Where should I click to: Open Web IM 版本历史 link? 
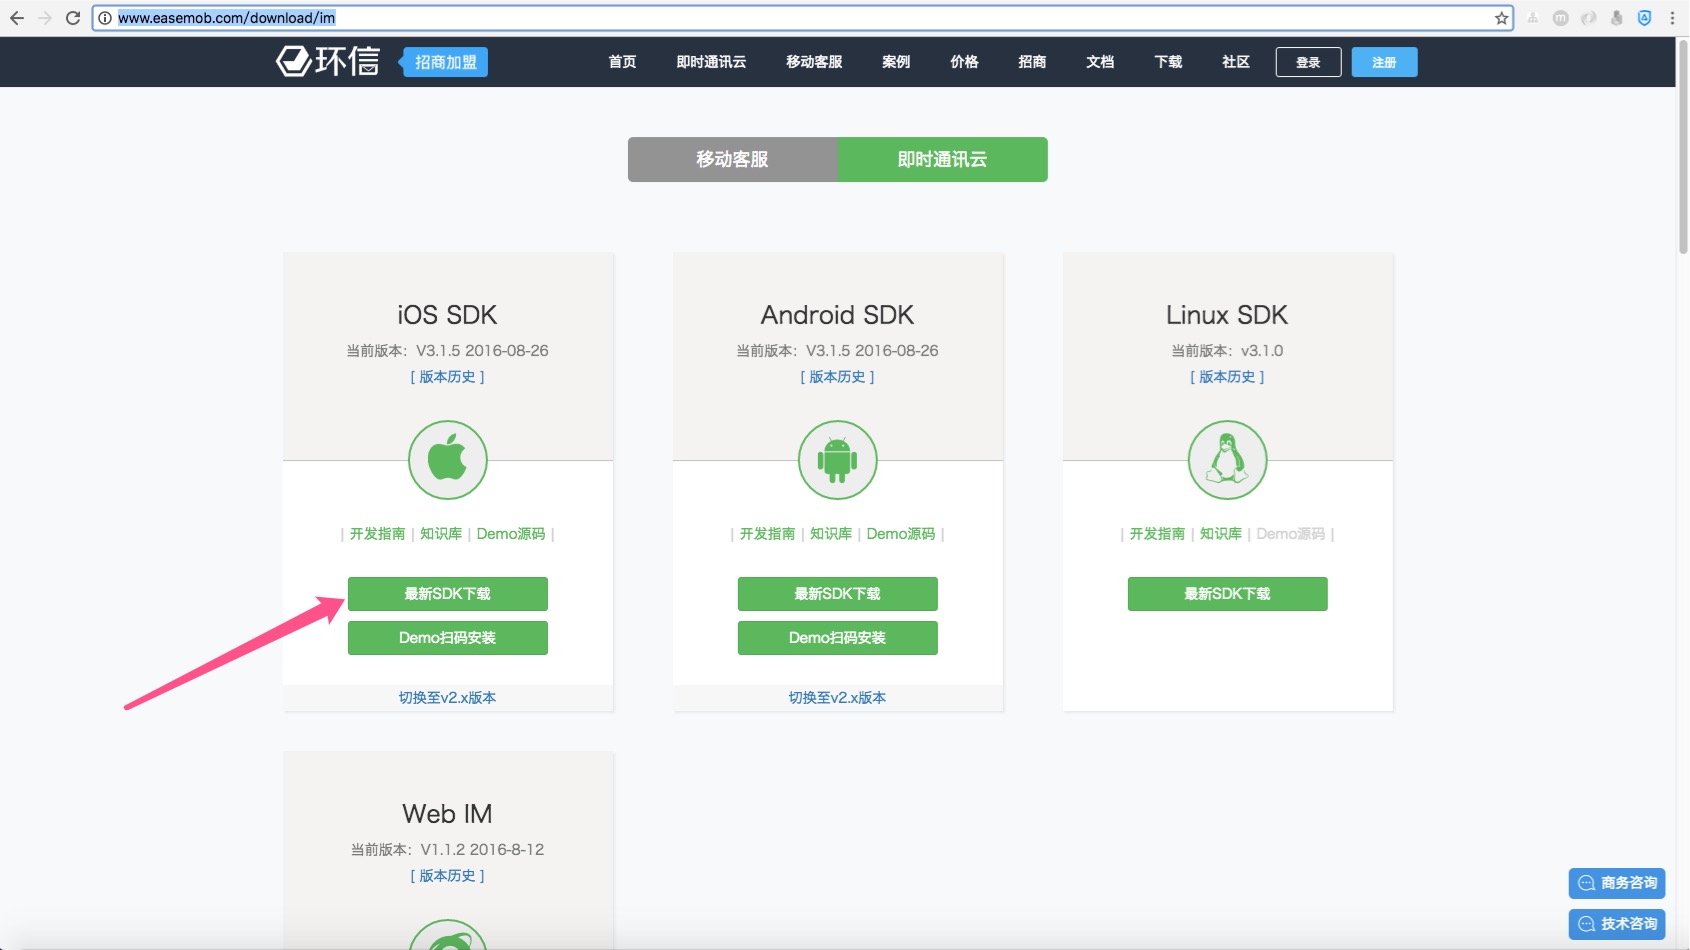(x=448, y=876)
